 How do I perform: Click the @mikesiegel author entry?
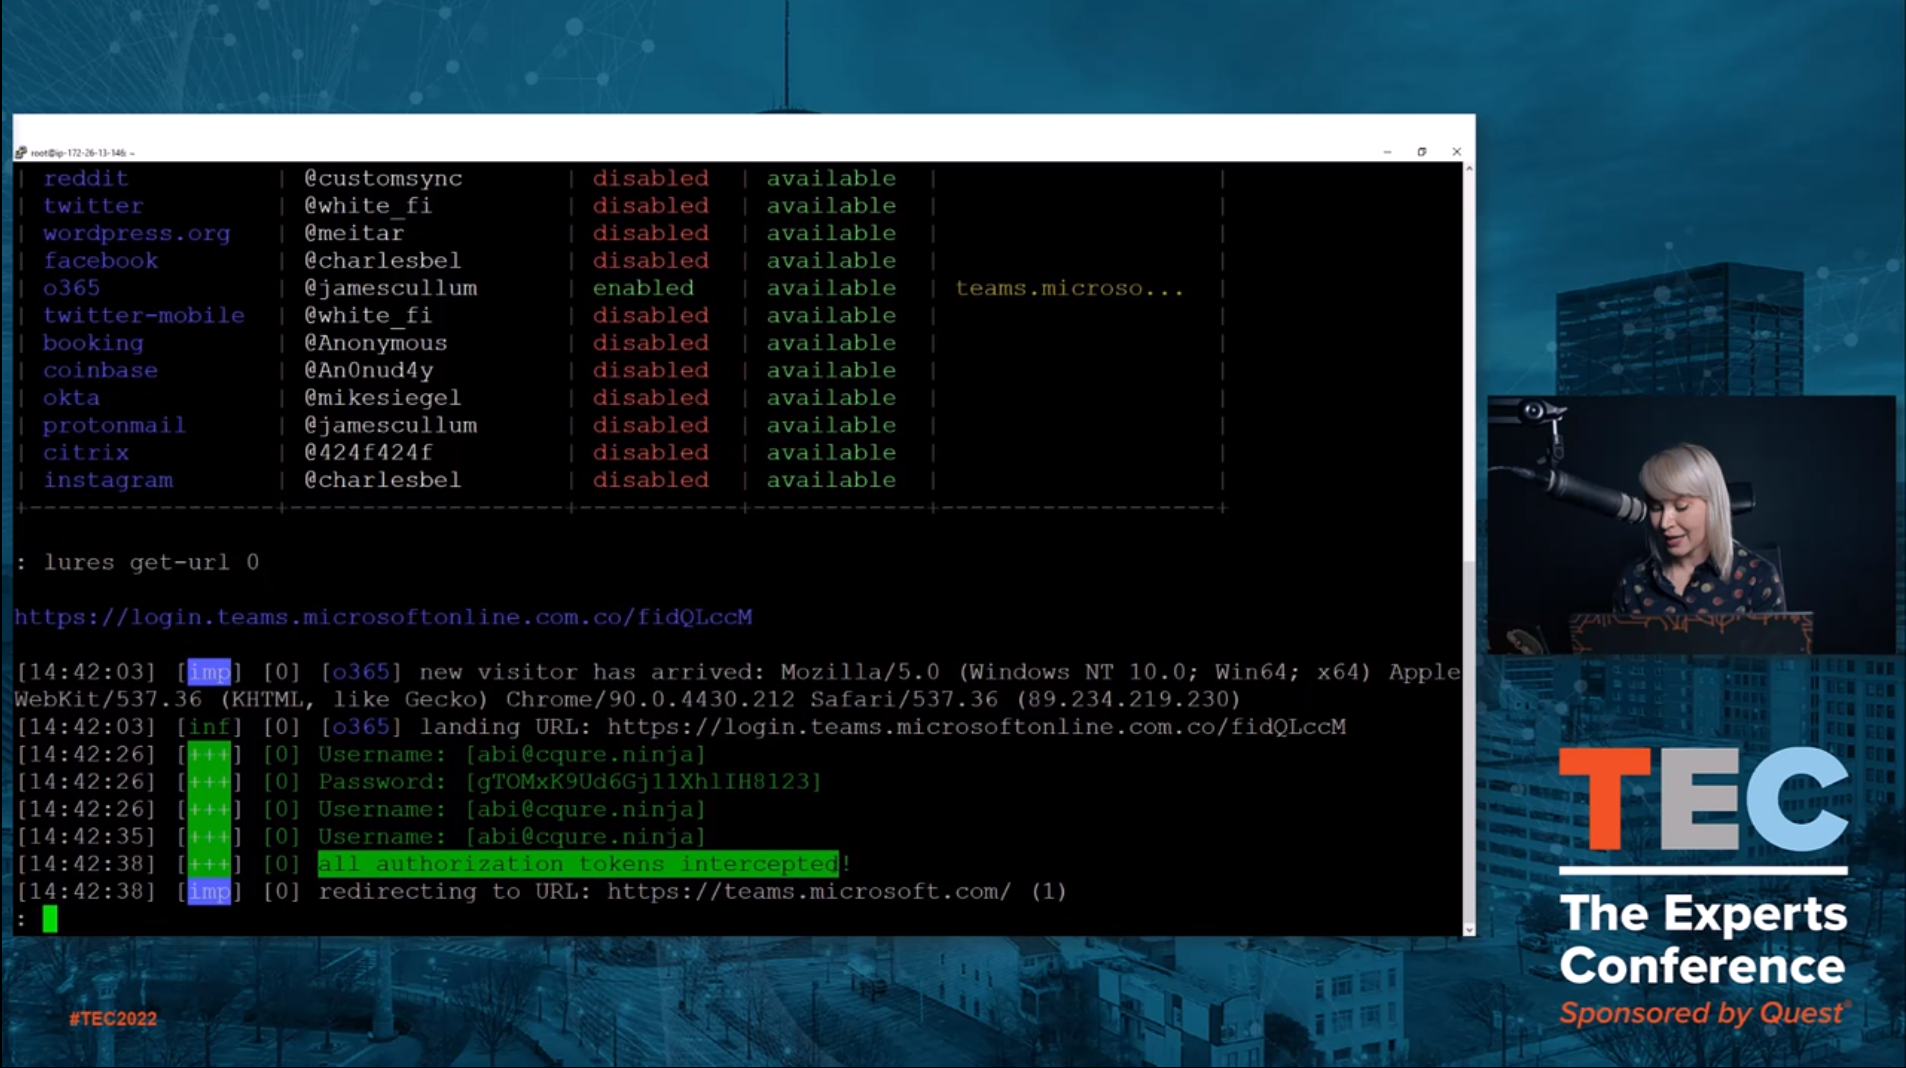point(383,398)
